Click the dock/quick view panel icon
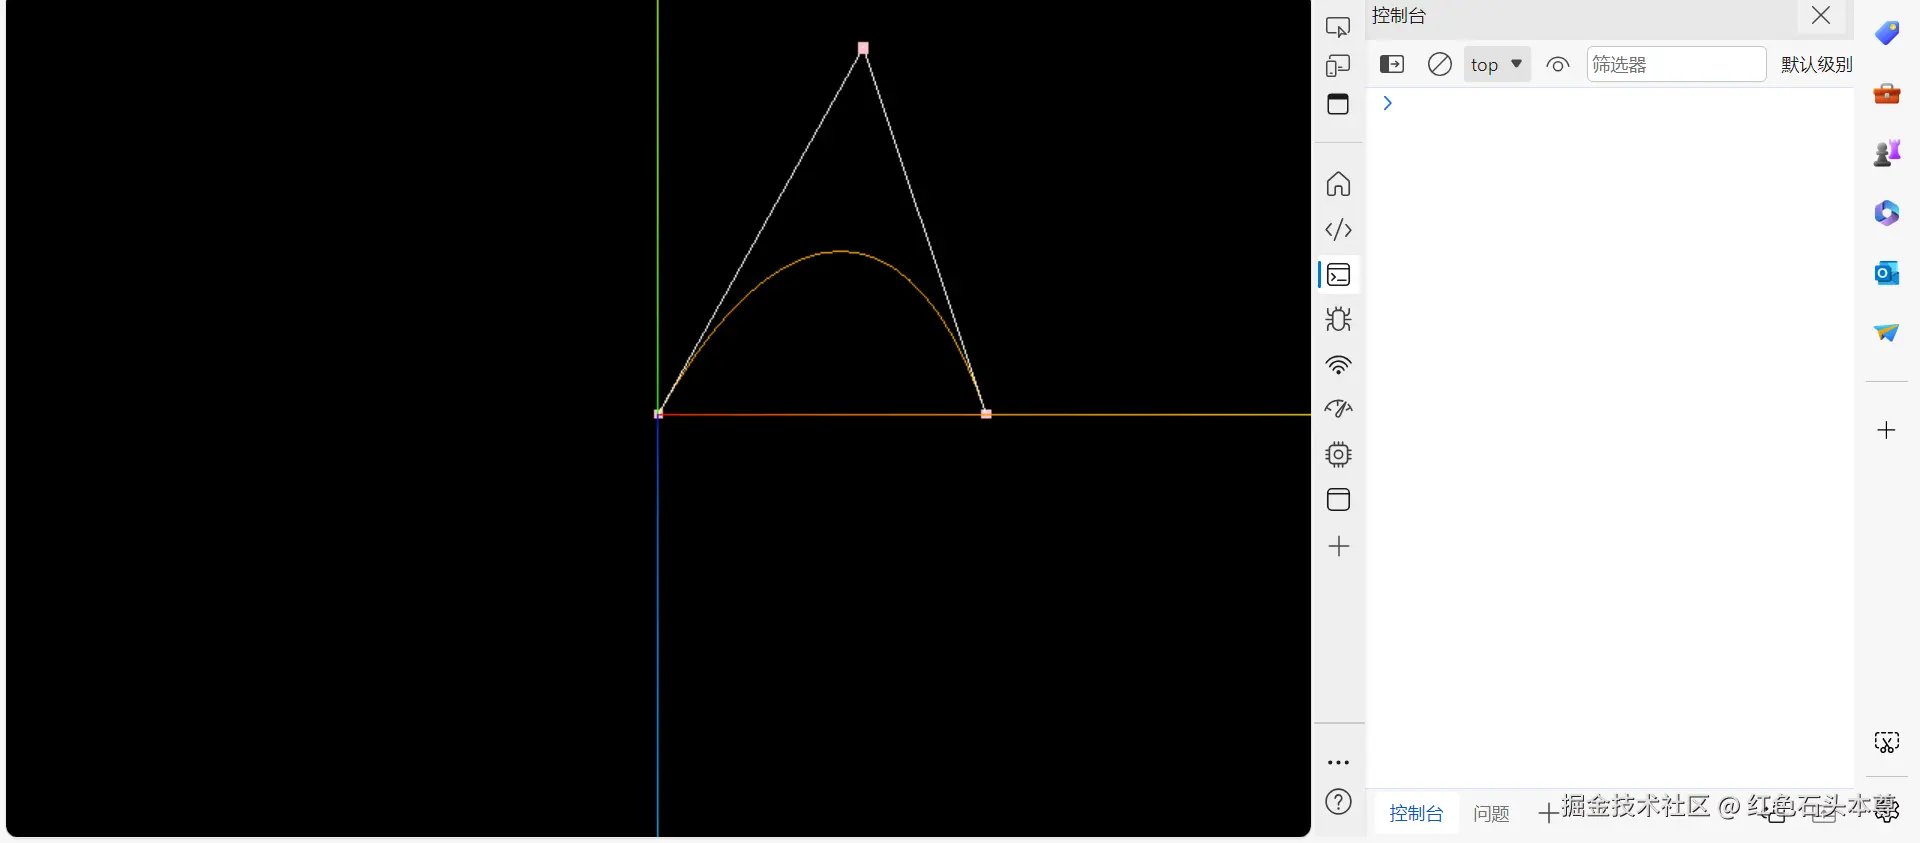The image size is (1920, 843). pos(1338,104)
